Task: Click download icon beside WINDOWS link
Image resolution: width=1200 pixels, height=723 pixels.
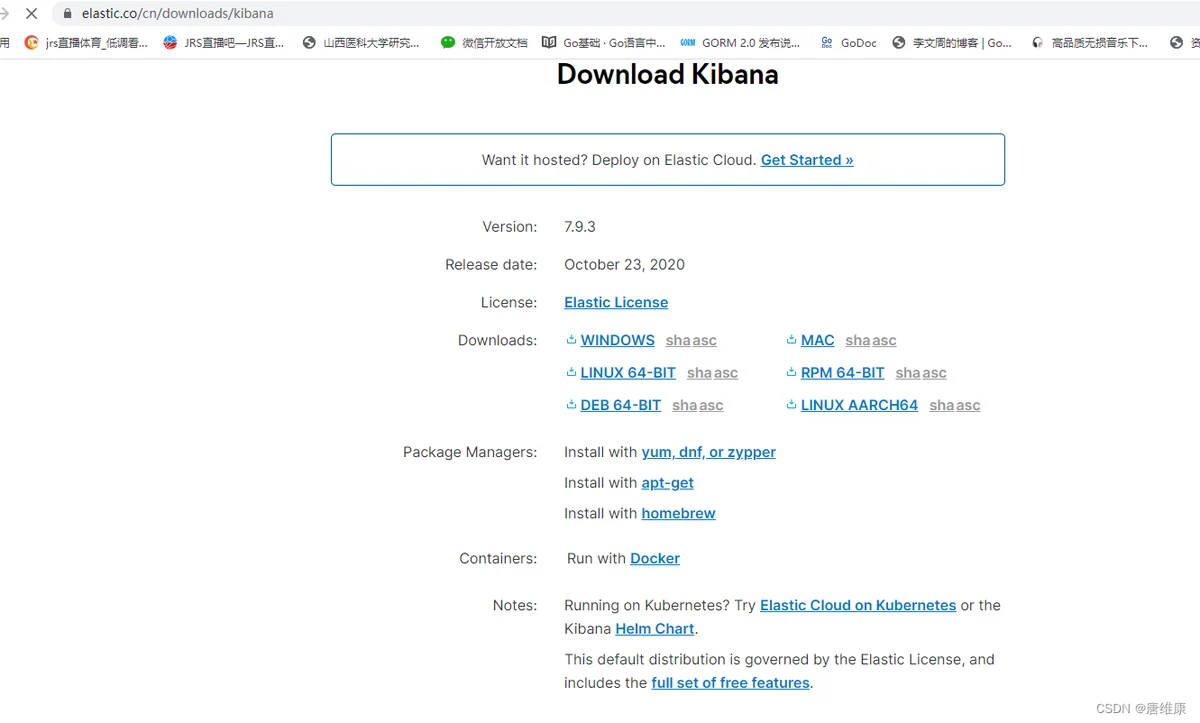Action: 571,340
